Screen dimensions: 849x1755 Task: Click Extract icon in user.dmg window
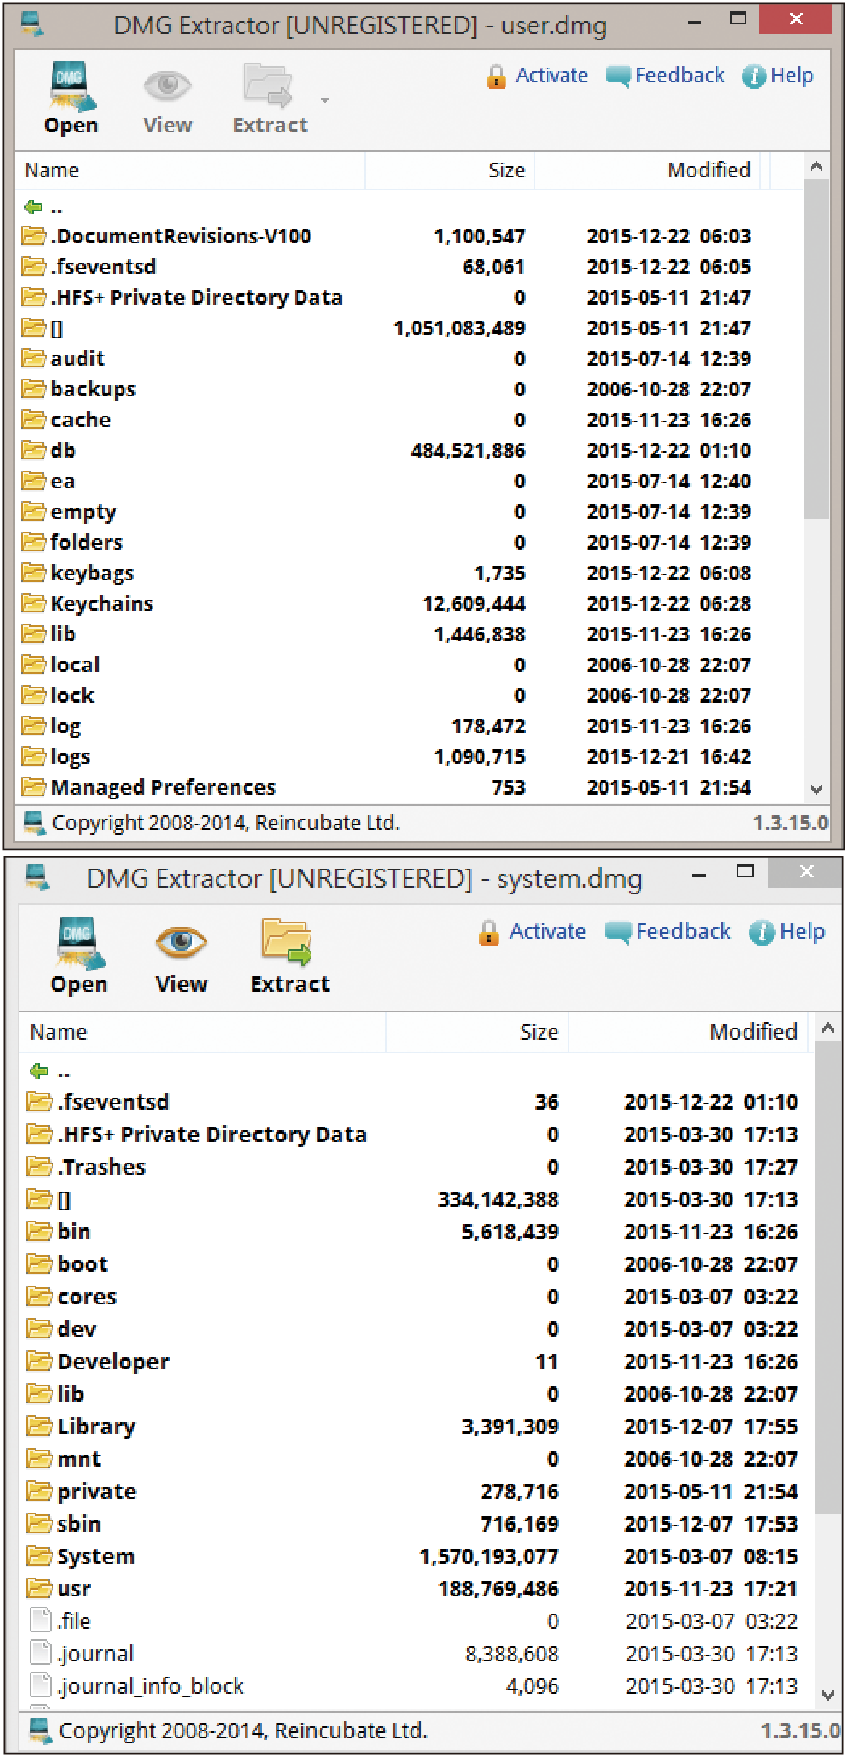click(x=268, y=86)
